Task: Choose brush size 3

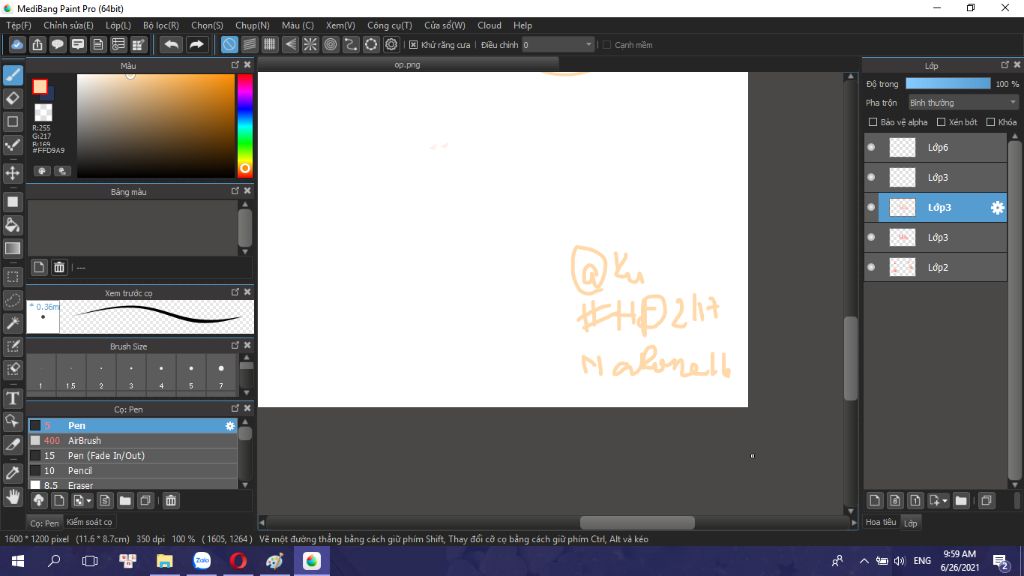Action: [x=131, y=374]
